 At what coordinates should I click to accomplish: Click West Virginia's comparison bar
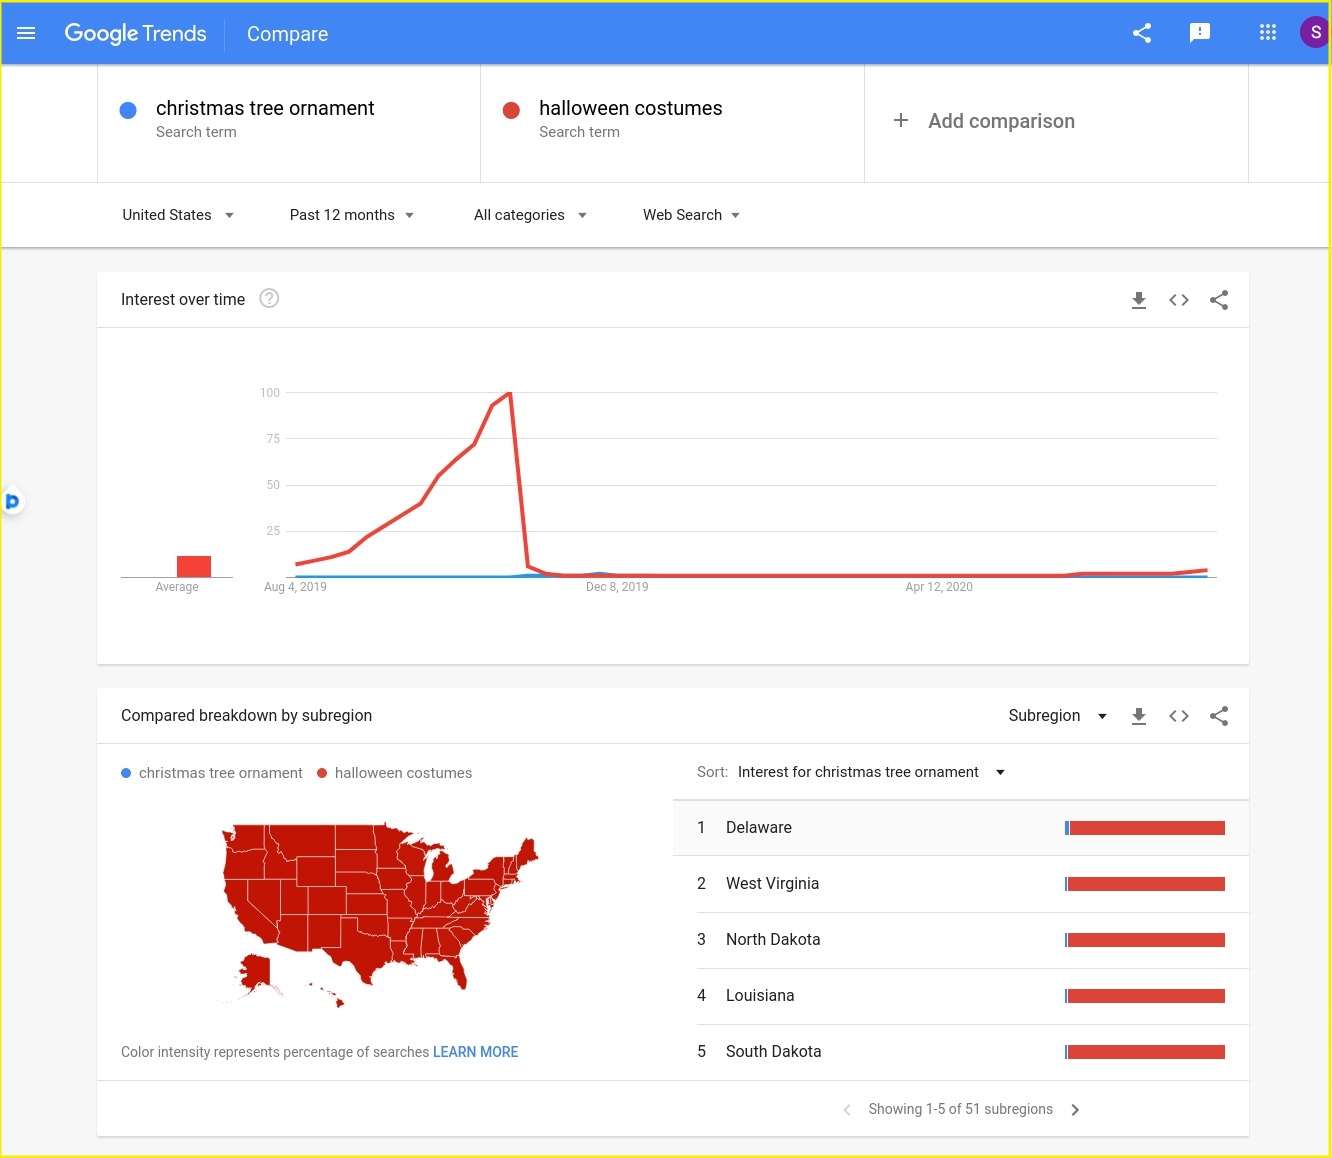pos(1145,884)
